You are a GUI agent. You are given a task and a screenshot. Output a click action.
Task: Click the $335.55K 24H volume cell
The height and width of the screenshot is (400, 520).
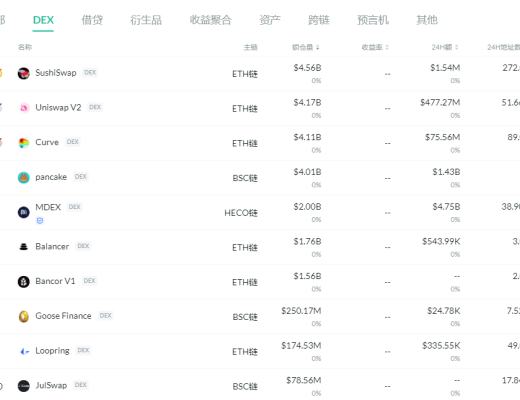[441, 346]
